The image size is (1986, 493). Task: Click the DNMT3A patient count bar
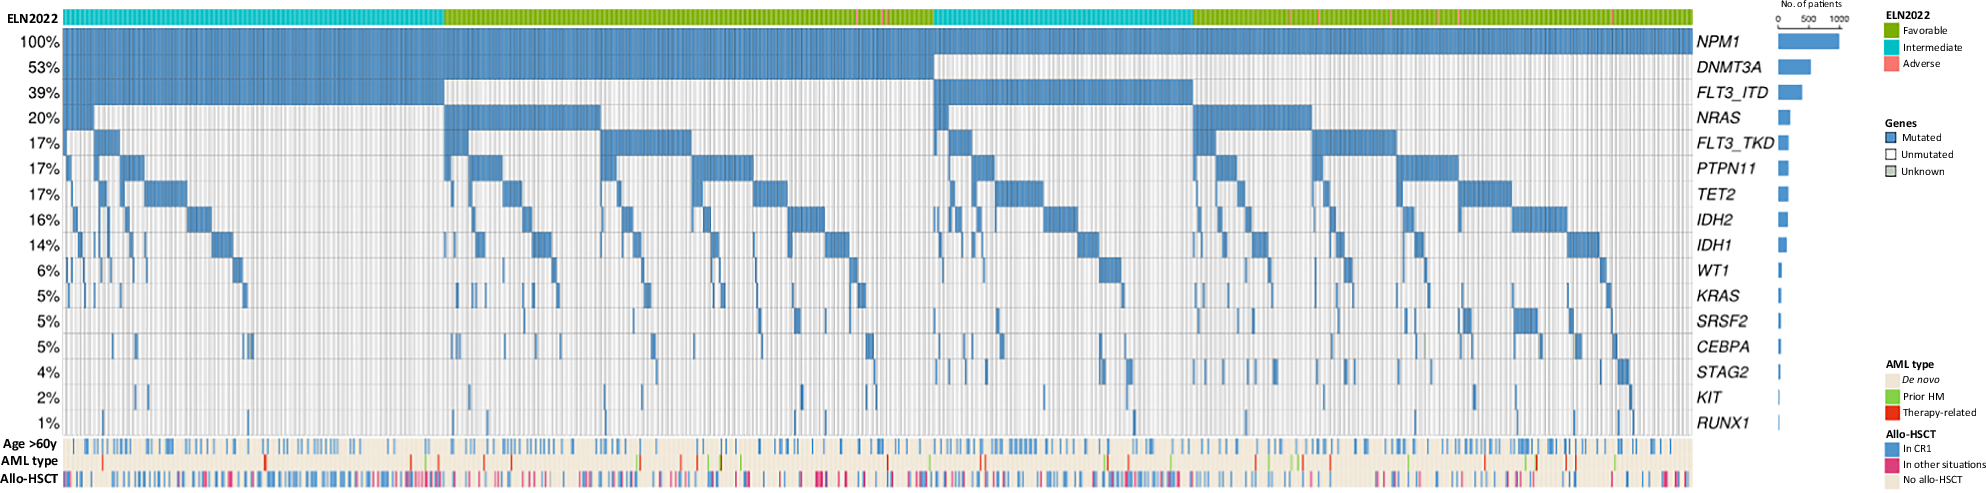[1794, 67]
